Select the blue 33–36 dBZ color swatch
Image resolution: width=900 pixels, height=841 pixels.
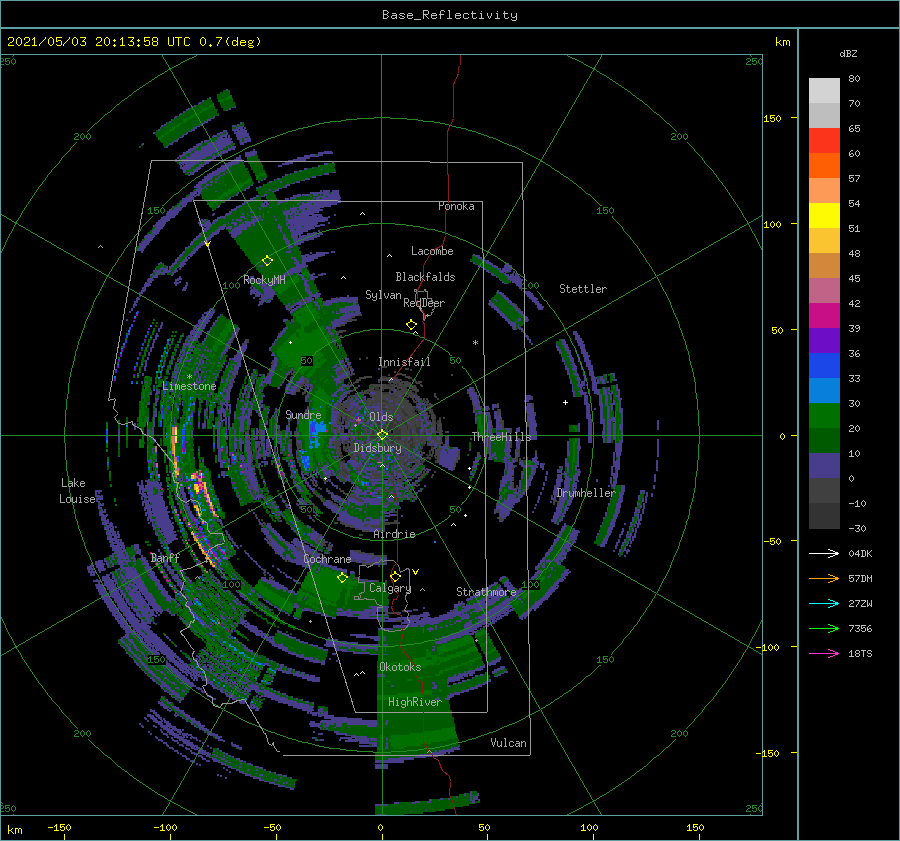click(x=824, y=366)
